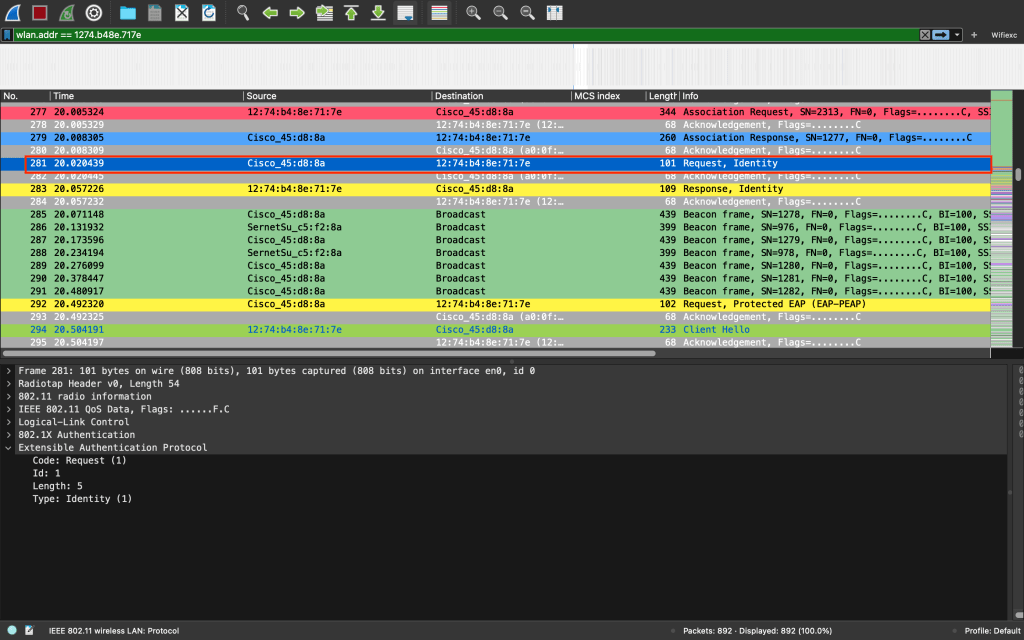Screen dimensions: 1024x640
Task: Open the display filter history dropdown
Action: [x=958, y=35]
